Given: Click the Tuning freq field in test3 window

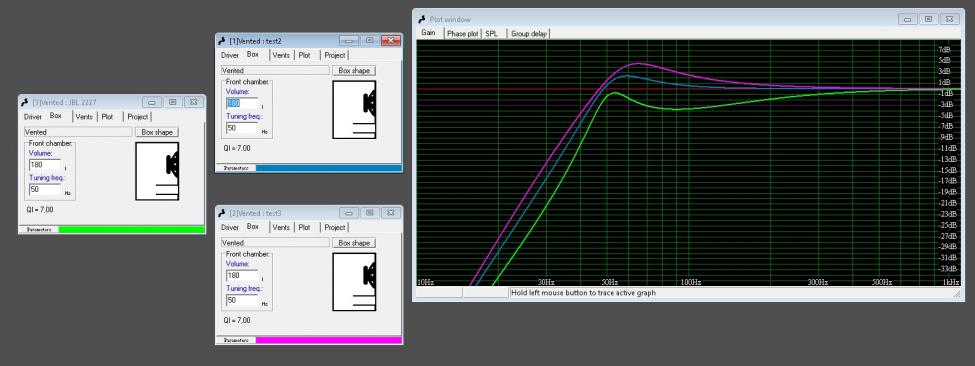Looking at the screenshot, I should tap(242, 300).
